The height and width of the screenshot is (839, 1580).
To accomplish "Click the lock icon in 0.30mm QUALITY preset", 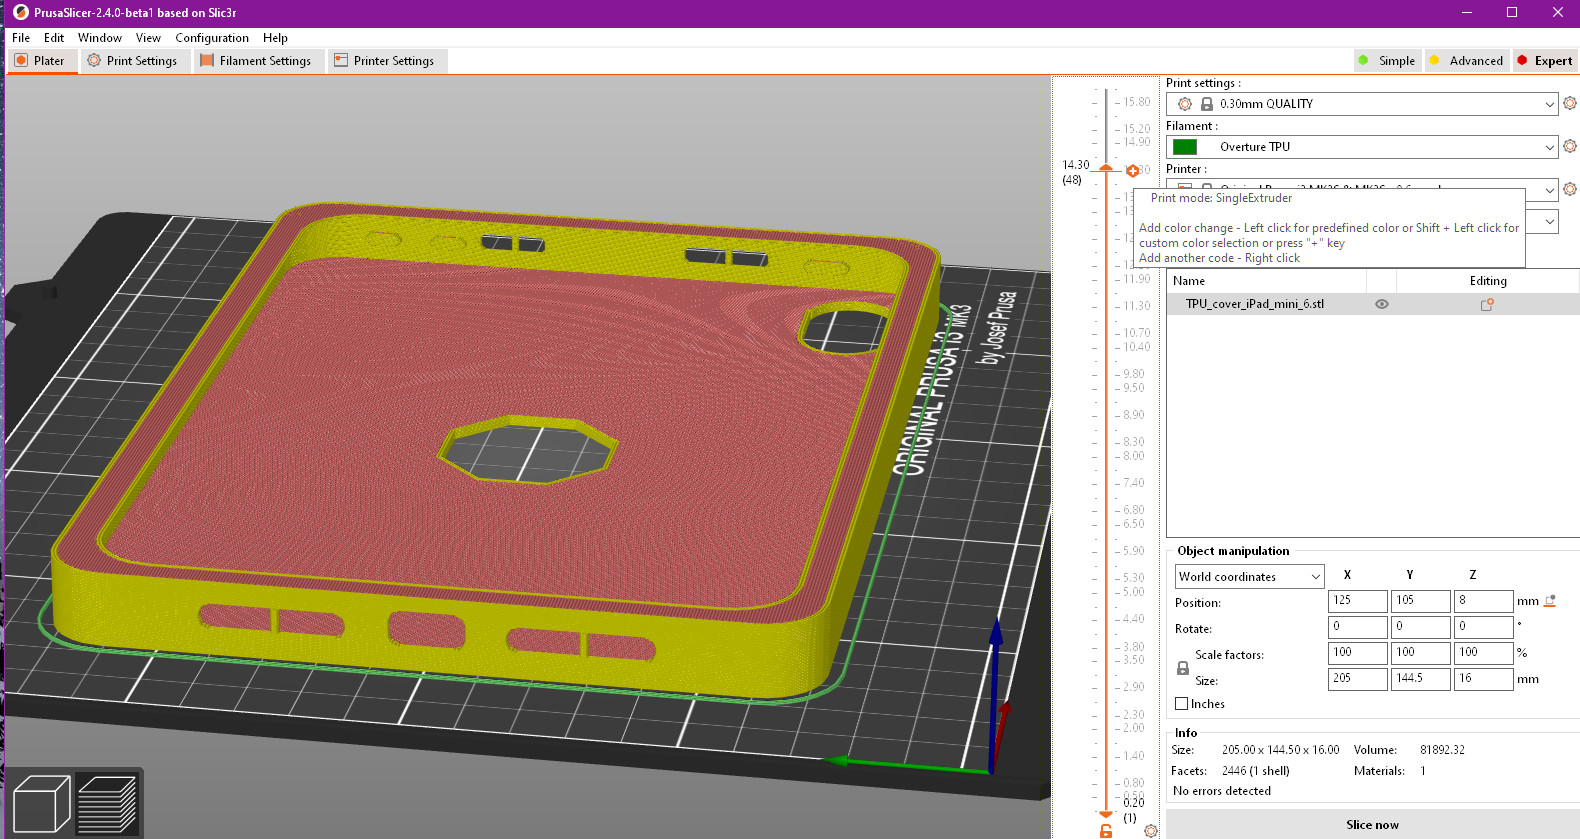I will tap(1206, 104).
